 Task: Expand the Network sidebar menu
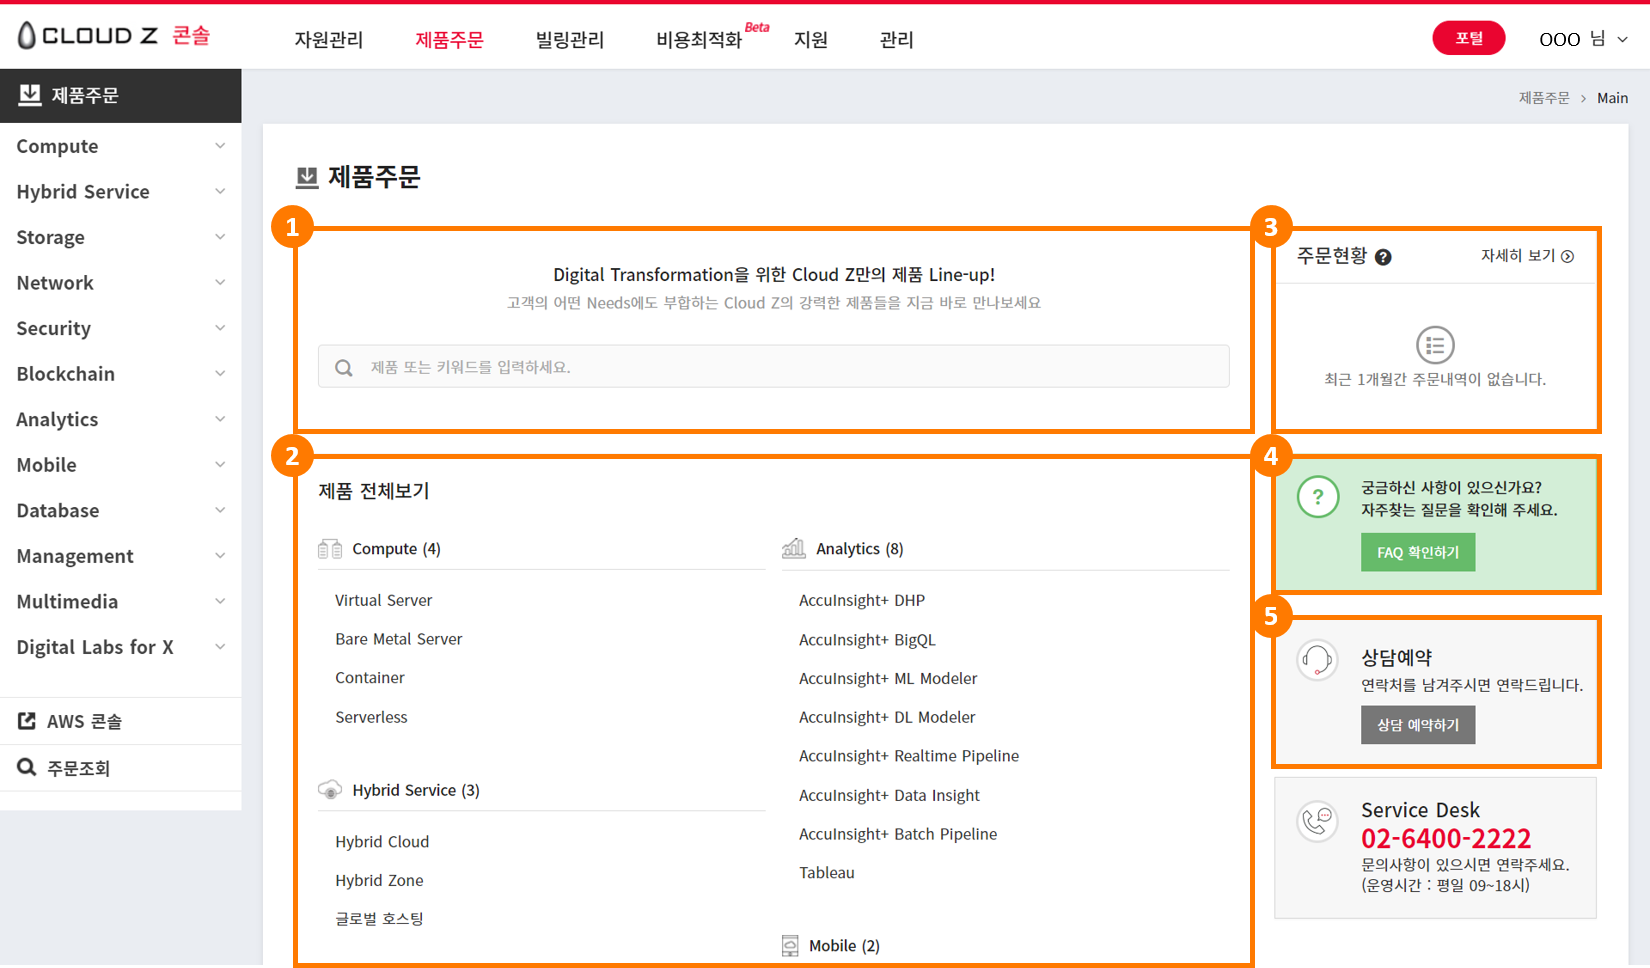[120, 282]
